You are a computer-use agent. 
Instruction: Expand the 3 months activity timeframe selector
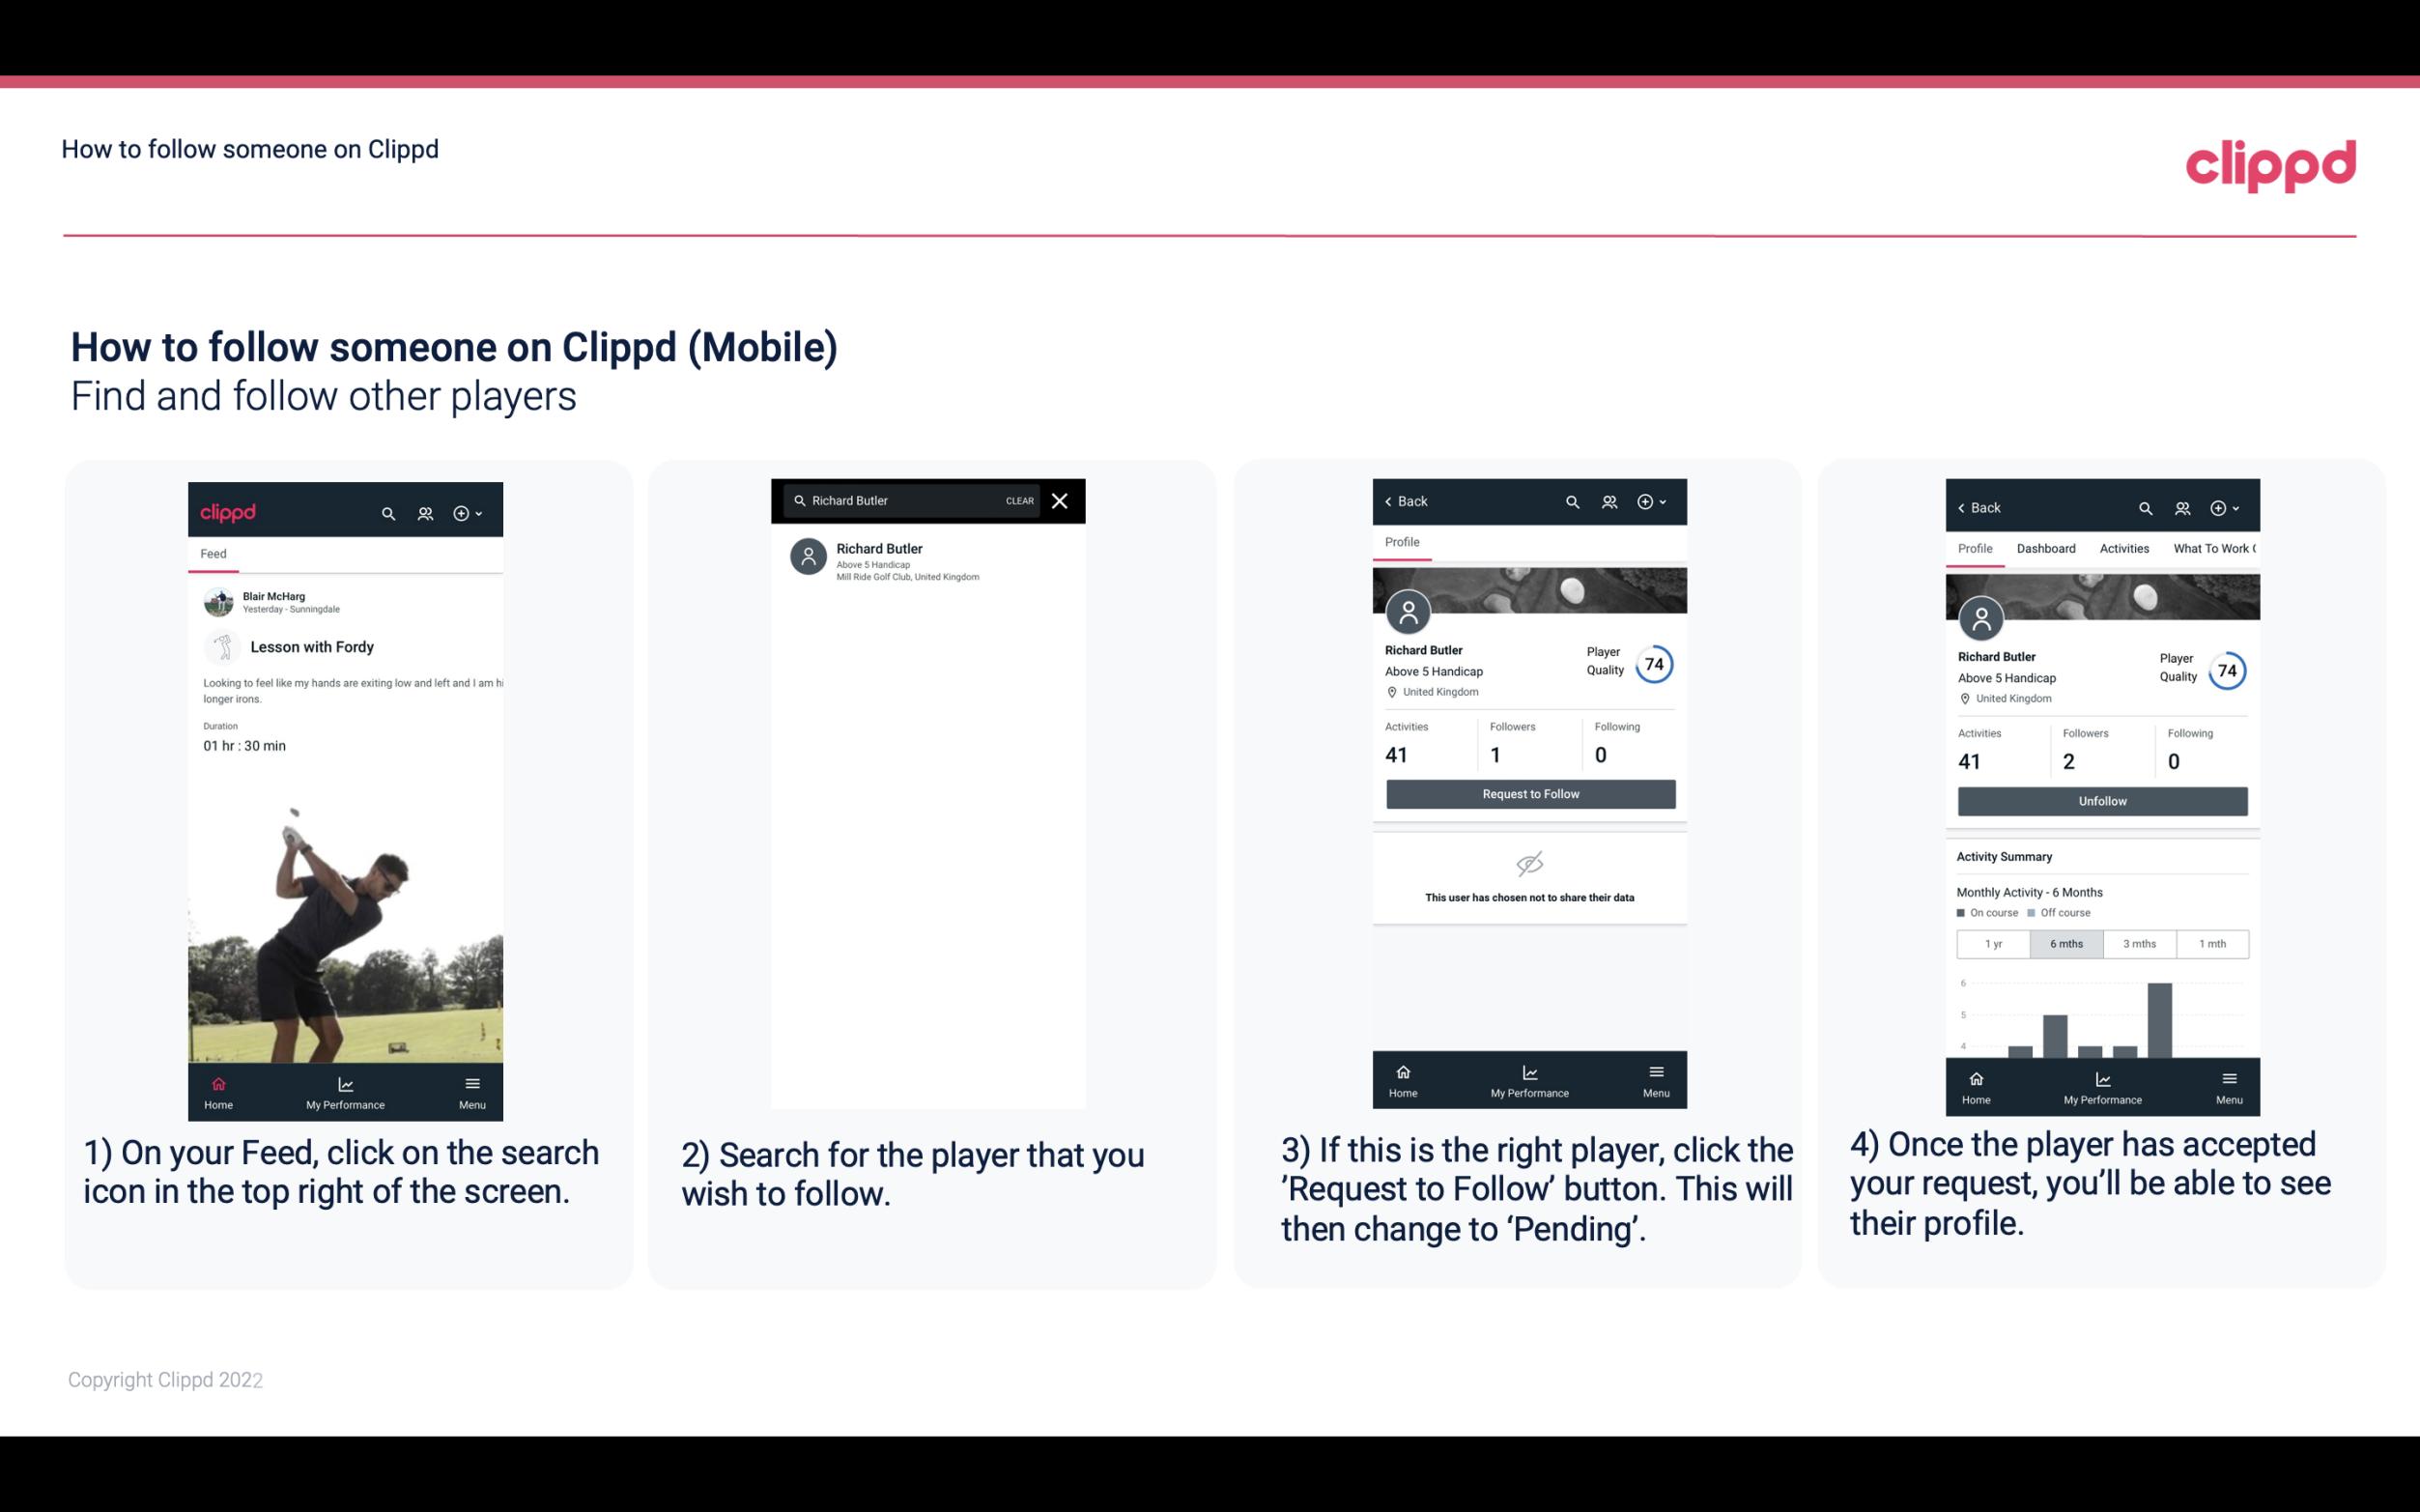click(2138, 942)
